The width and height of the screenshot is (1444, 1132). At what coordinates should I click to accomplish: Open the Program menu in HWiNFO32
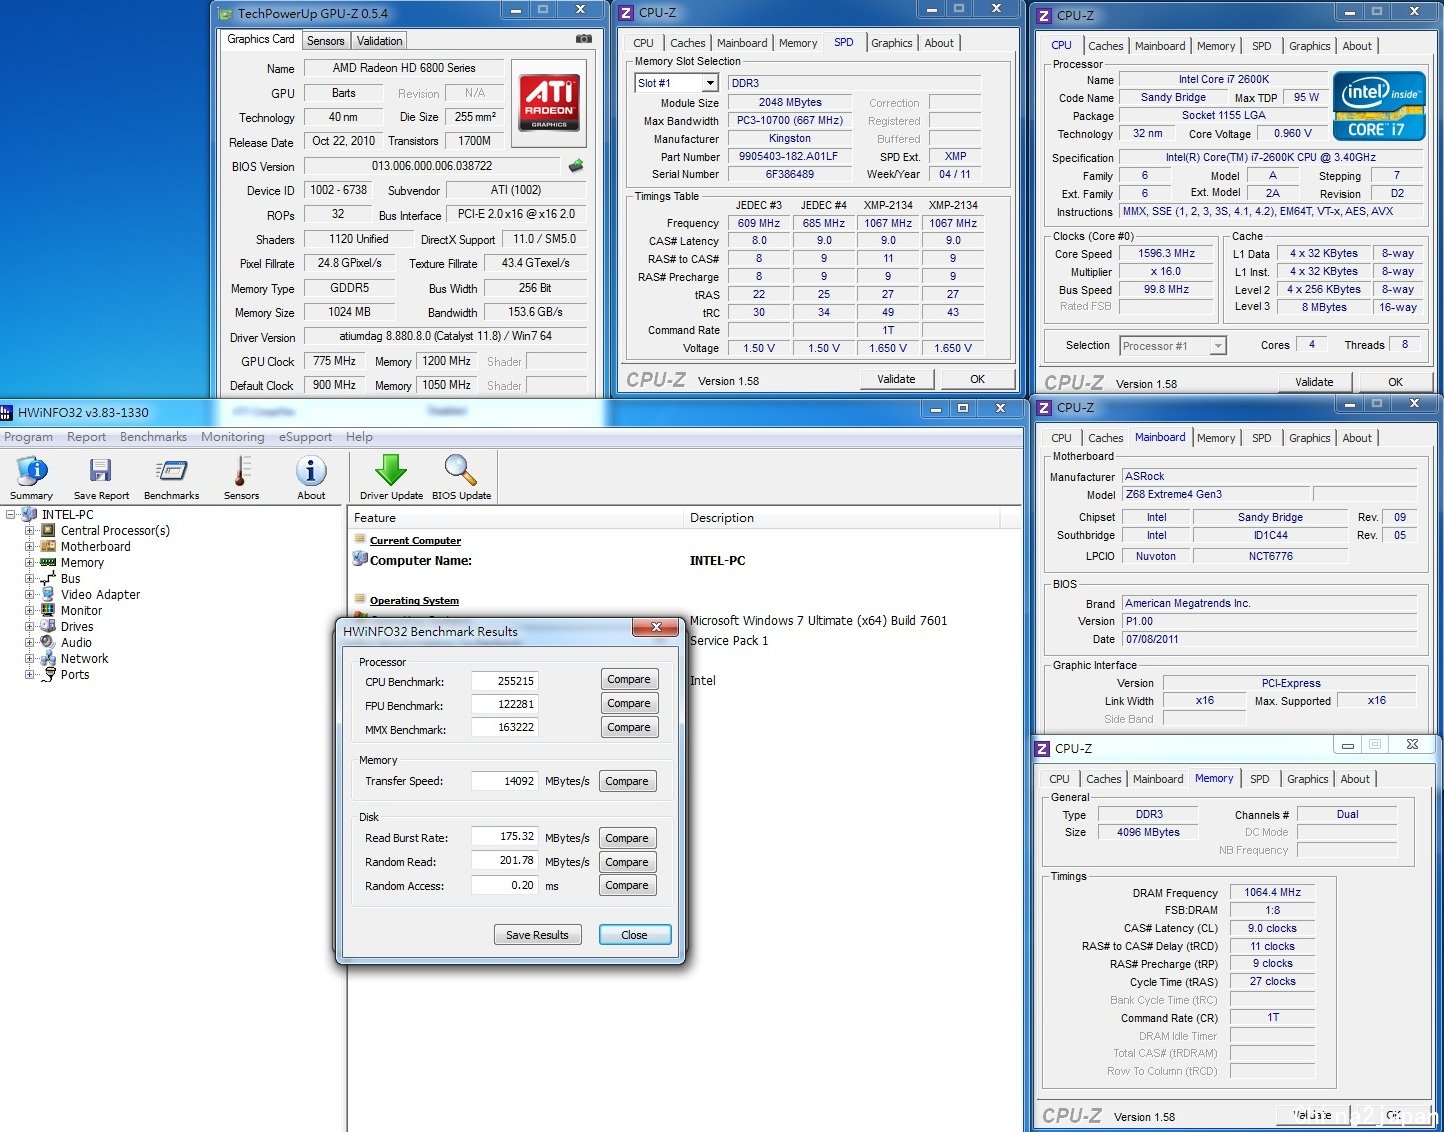point(29,437)
